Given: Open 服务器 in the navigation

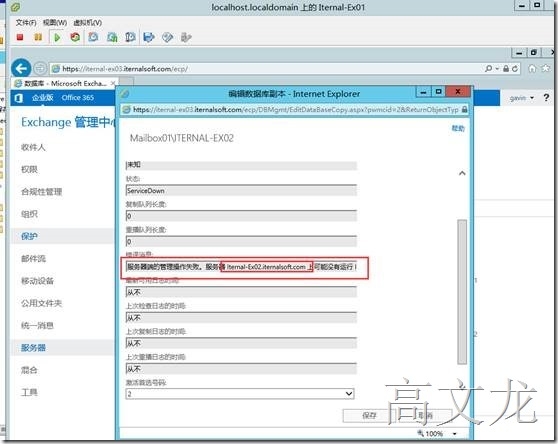Looking at the screenshot, I should (33, 348).
